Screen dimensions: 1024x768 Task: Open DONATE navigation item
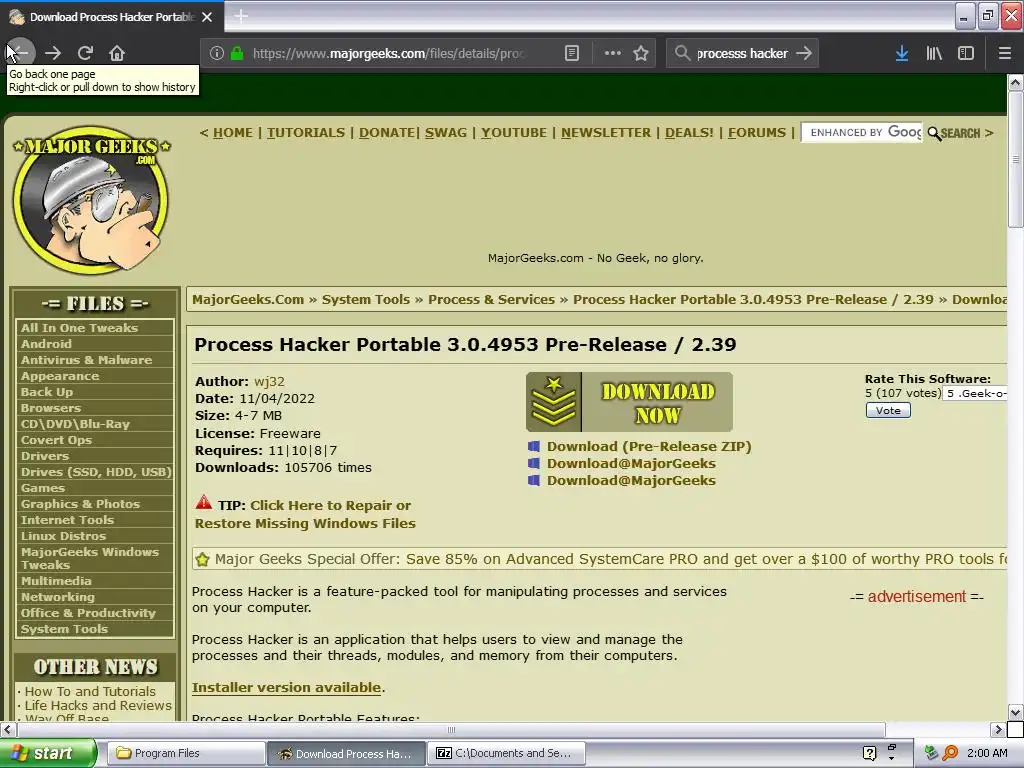387,133
